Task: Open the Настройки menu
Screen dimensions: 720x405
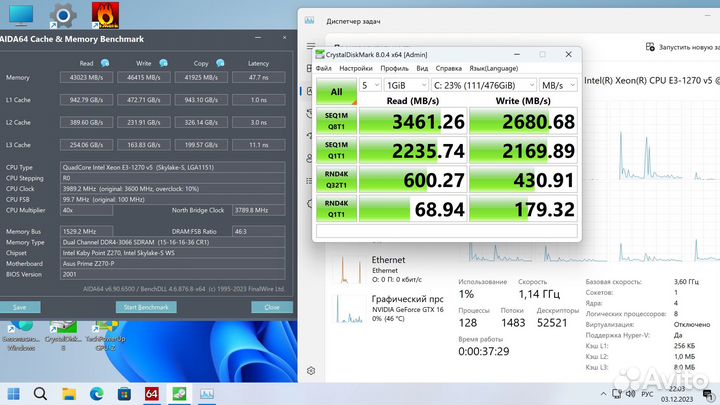Action: pos(356,68)
